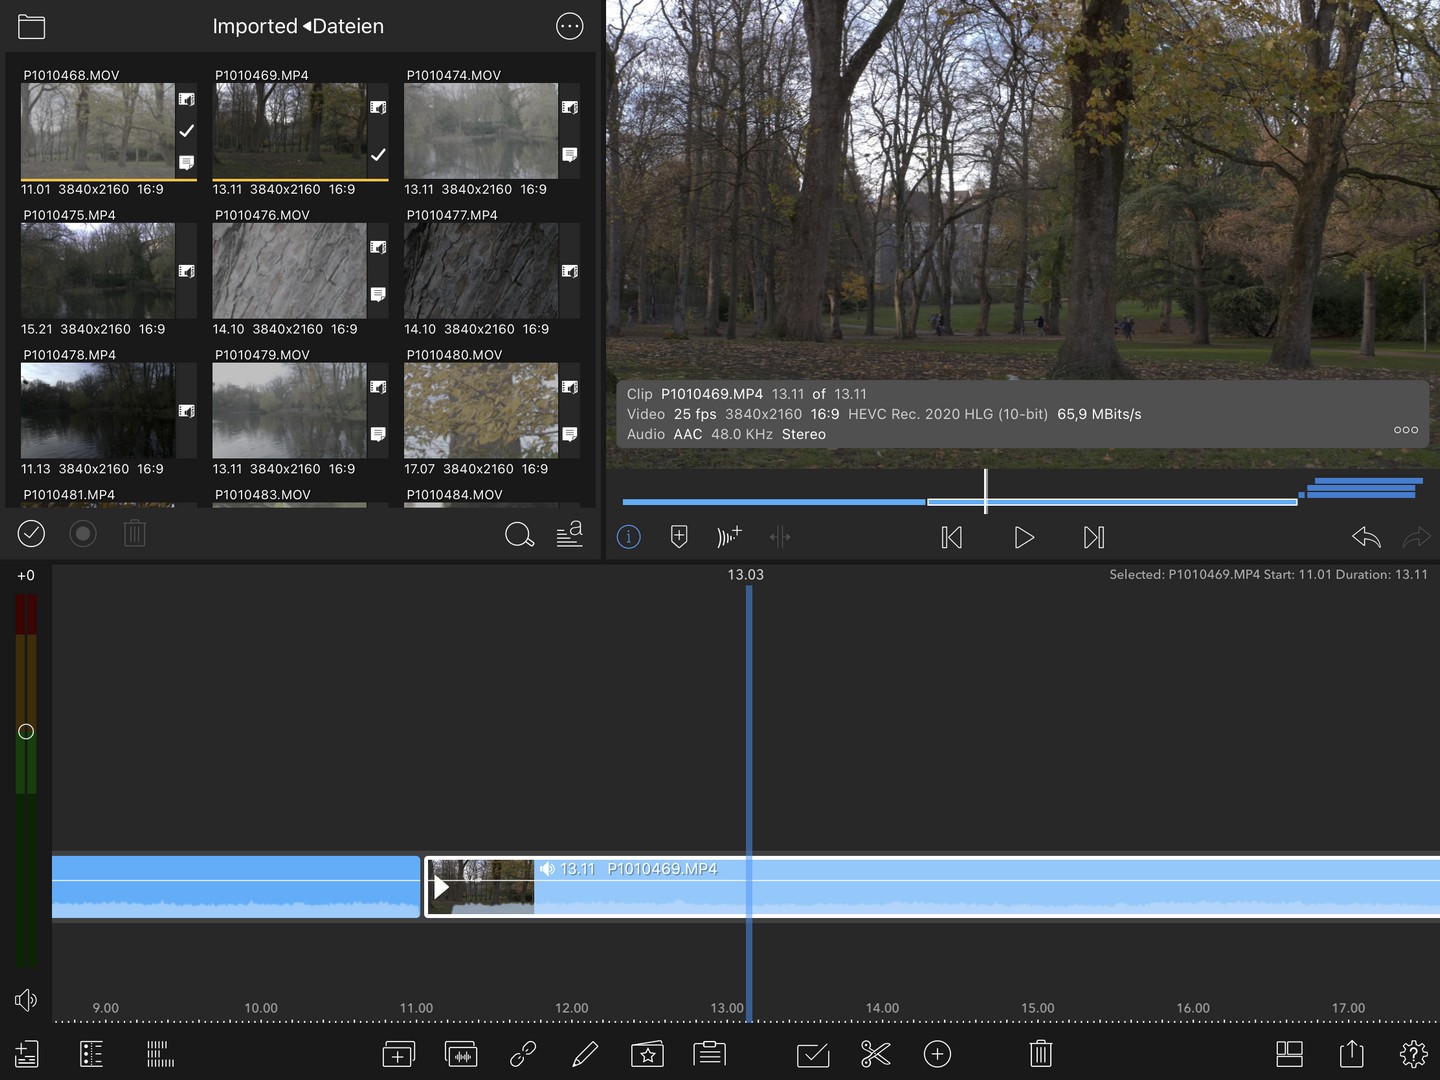The width and height of the screenshot is (1440, 1080).
Task: Tap the split trim icon in preview bar
Action: pos(780,537)
